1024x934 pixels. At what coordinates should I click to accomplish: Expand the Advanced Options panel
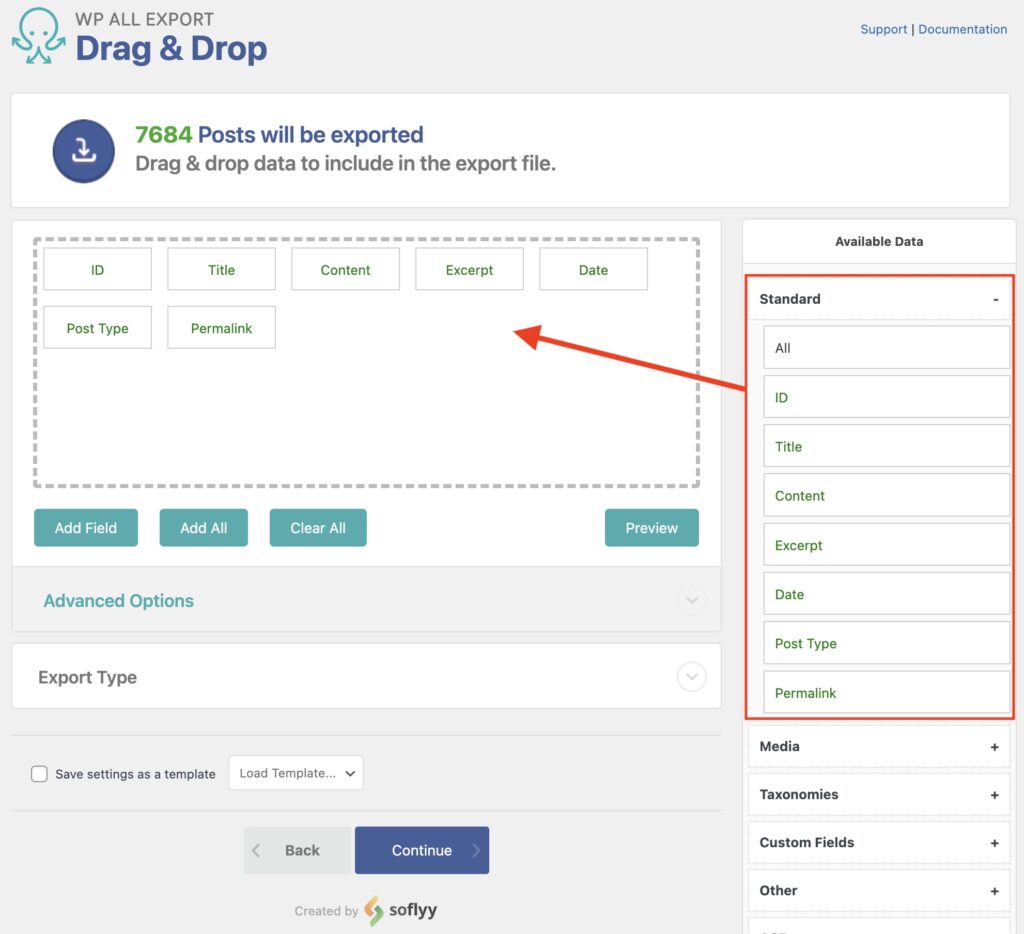coord(691,600)
